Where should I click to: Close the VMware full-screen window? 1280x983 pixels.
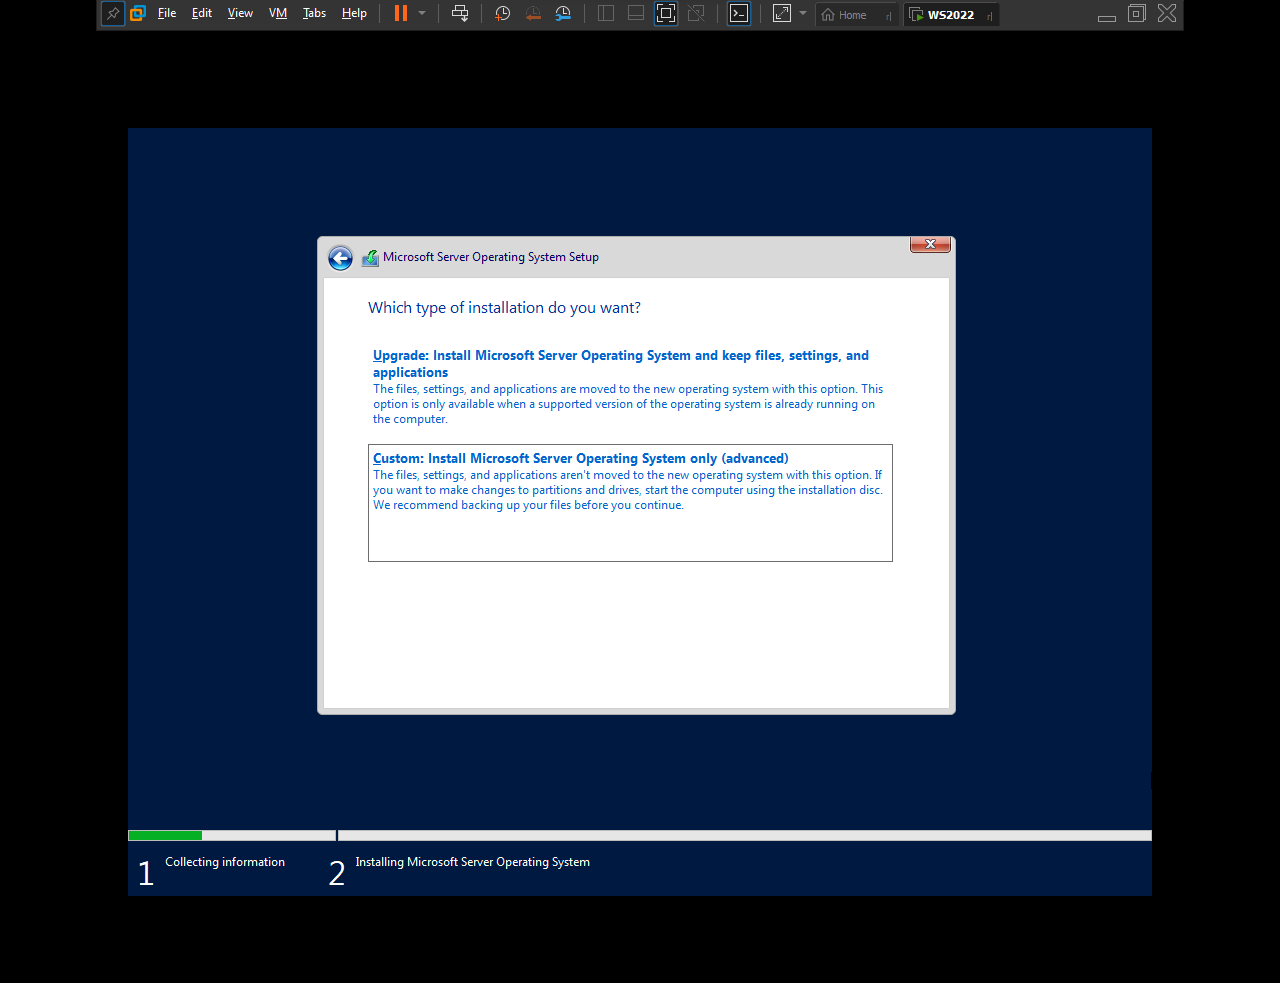[x=1167, y=14]
